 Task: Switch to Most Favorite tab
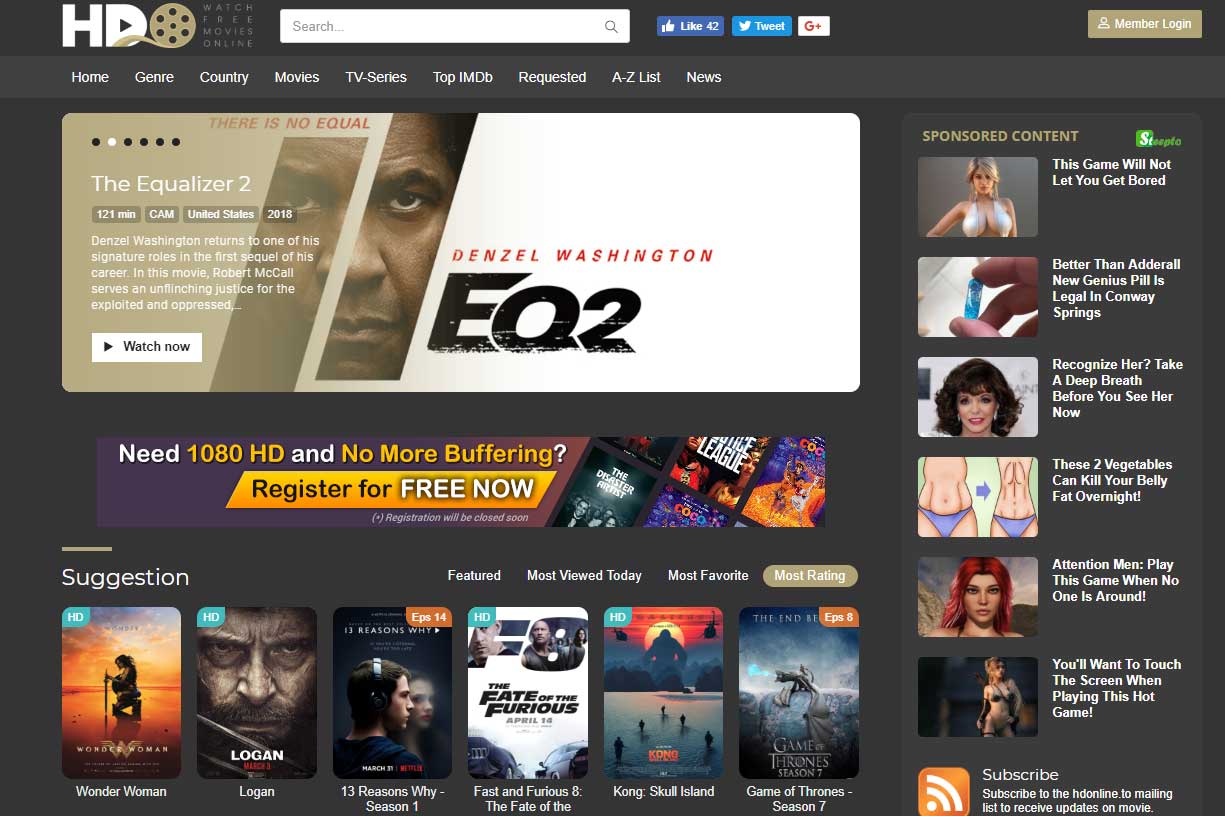708,575
